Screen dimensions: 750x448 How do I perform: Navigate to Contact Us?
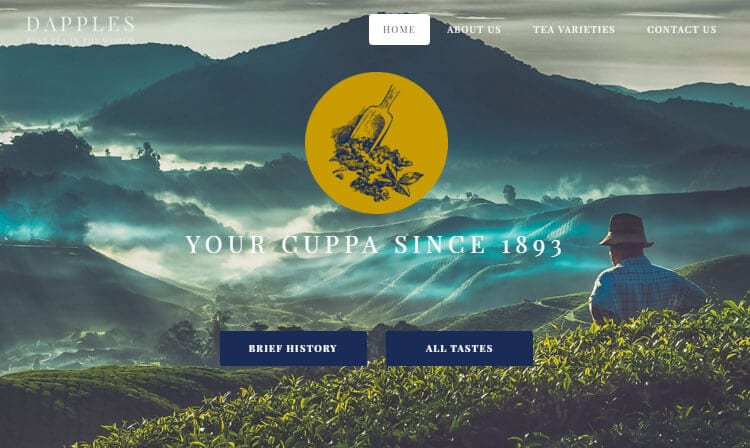point(682,30)
